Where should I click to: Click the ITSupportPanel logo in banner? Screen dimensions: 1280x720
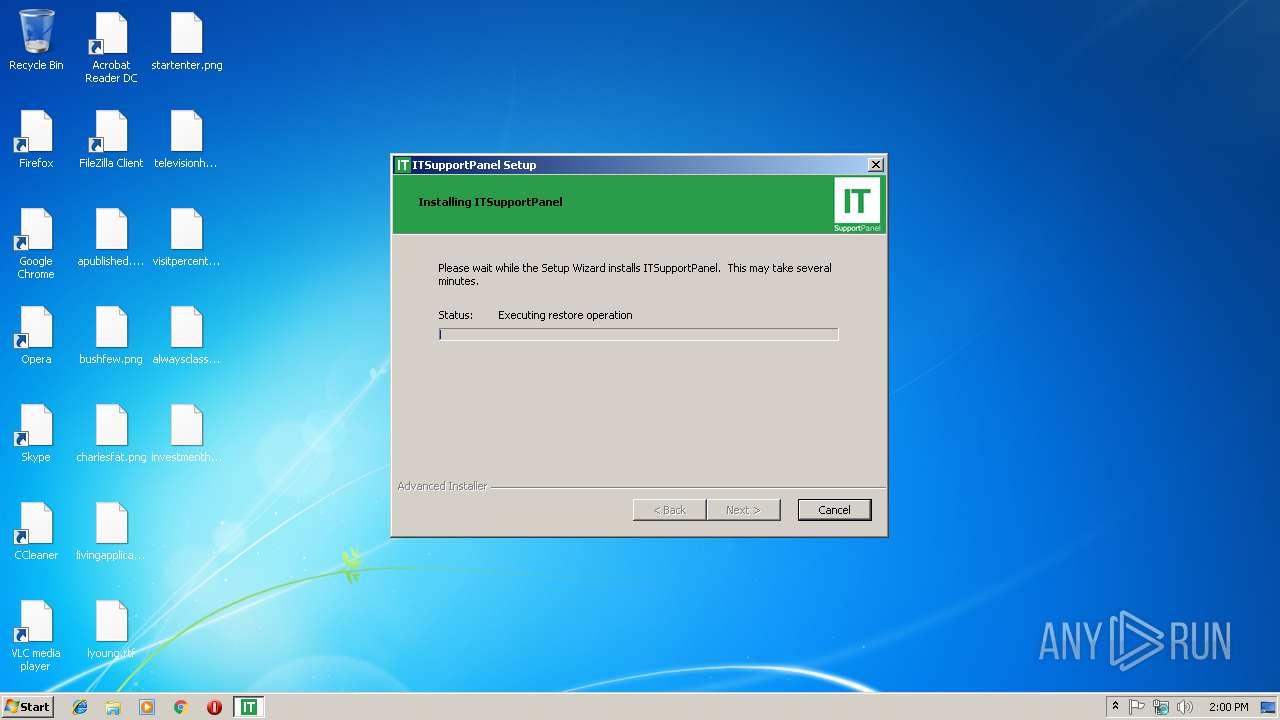click(857, 205)
